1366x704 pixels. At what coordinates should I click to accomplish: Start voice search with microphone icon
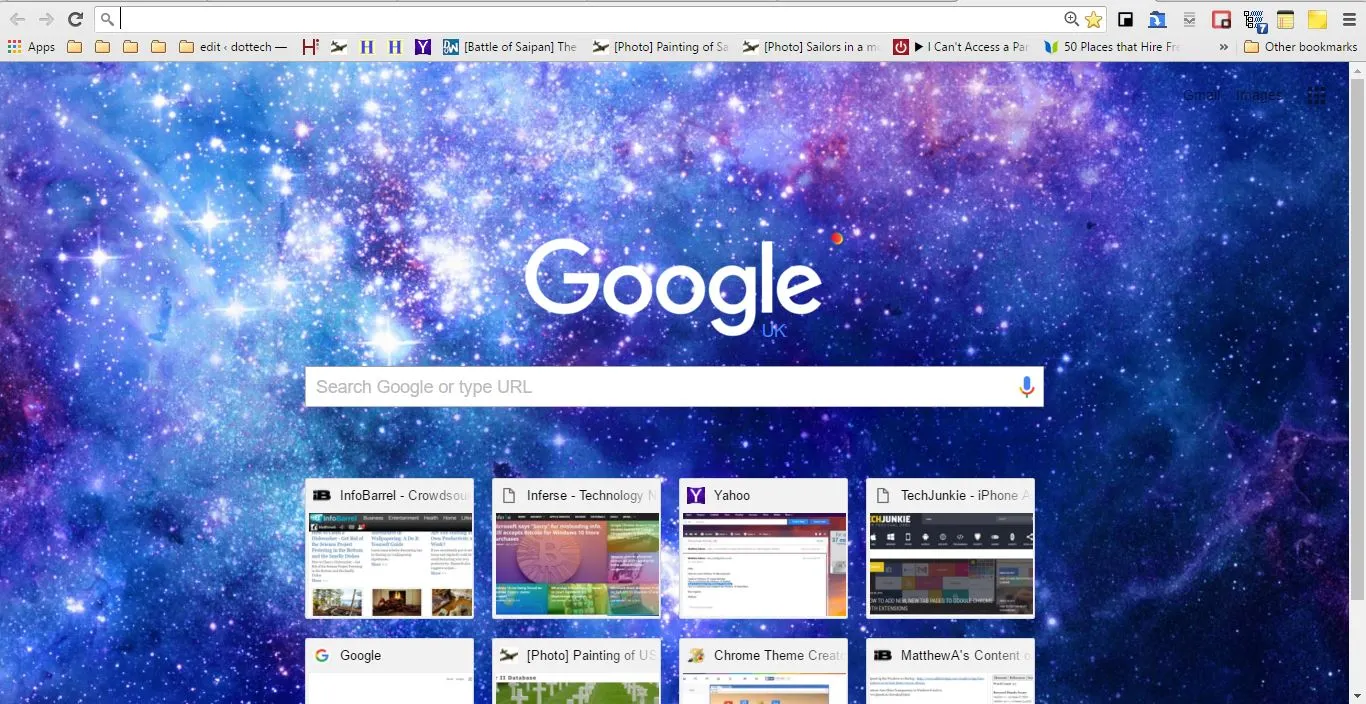(1026, 387)
